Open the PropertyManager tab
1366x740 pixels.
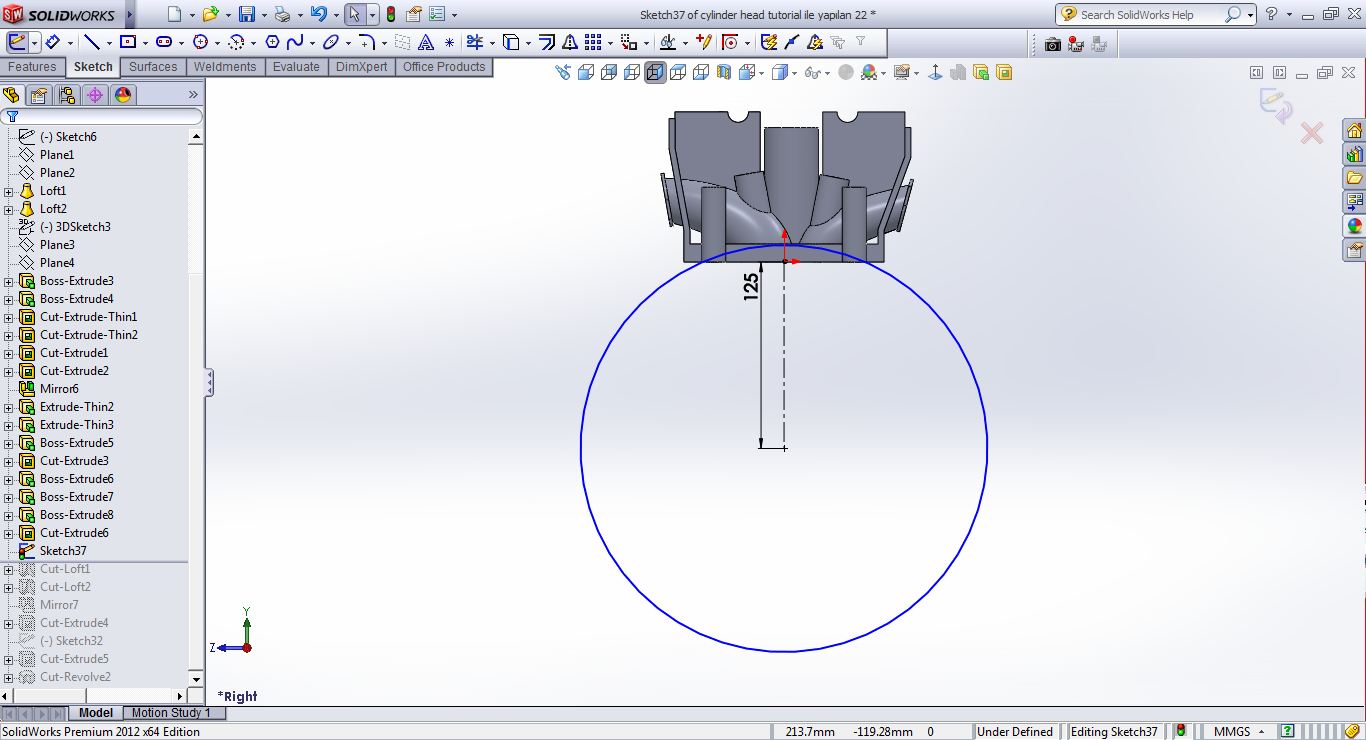(x=38, y=95)
